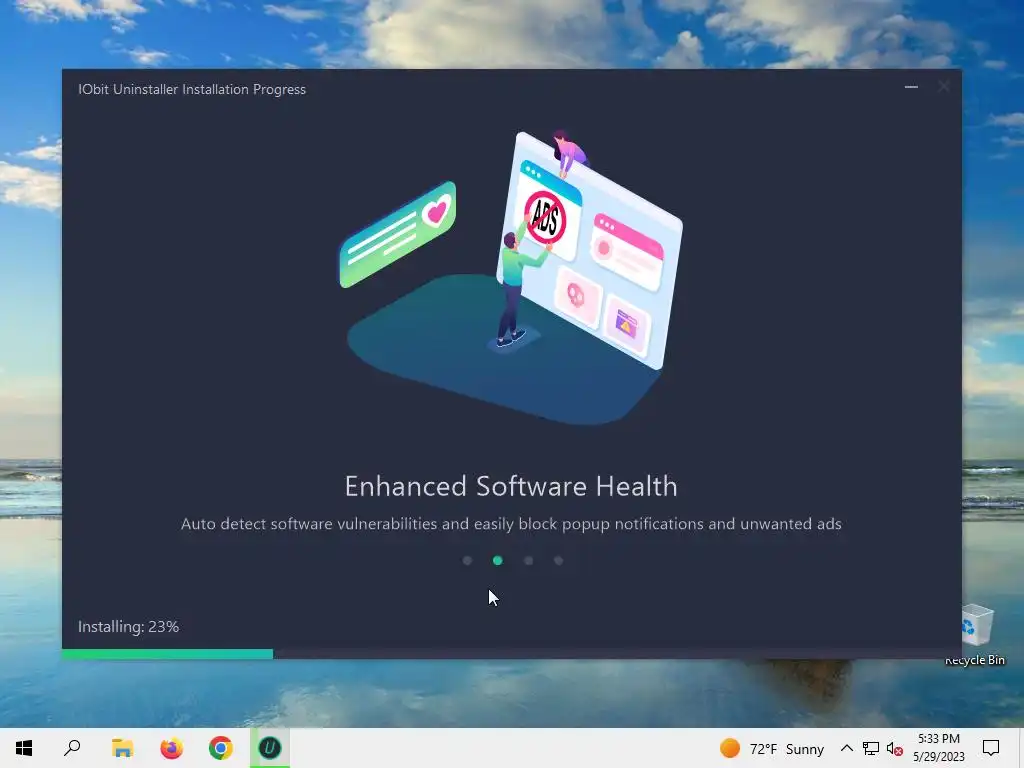
Task: Open the network status tray icon
Action: [x=871, y=748]
